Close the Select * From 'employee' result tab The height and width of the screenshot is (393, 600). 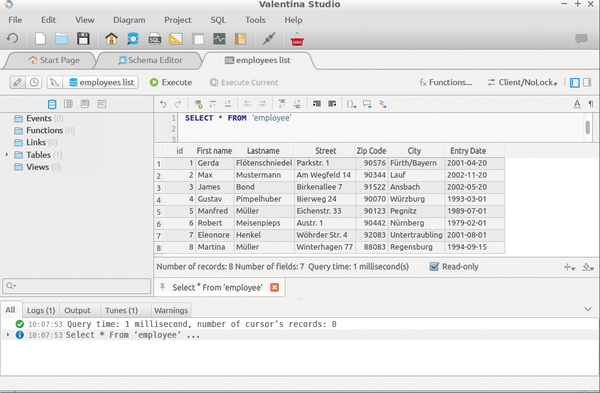[274, 287]
